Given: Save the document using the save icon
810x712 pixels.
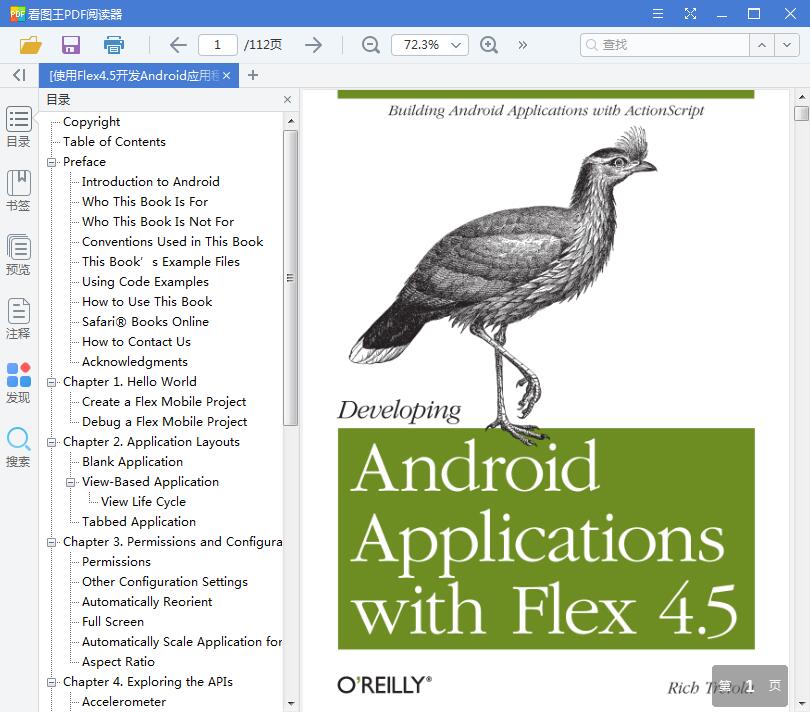Looking at the screenshot, I should [70, 45].
